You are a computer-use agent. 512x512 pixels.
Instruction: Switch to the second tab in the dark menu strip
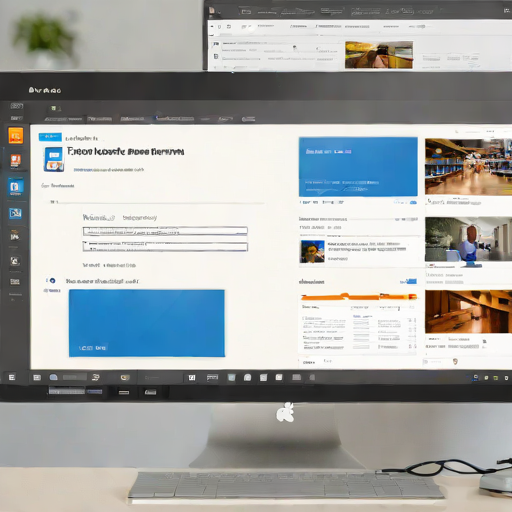pyautogui.click(x=100, y=119)
